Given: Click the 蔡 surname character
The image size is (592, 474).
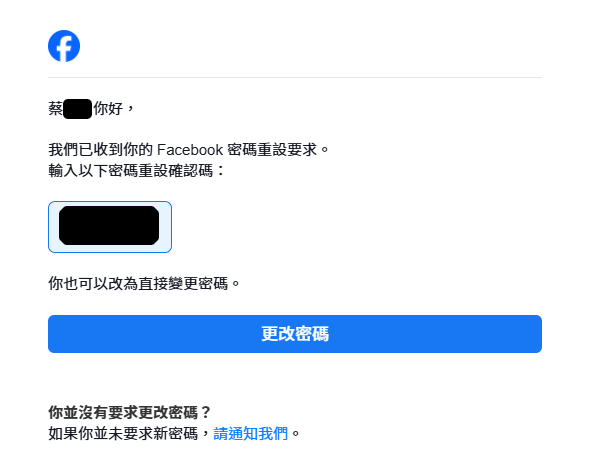Looking at the screenshot, I should [56, 109].
